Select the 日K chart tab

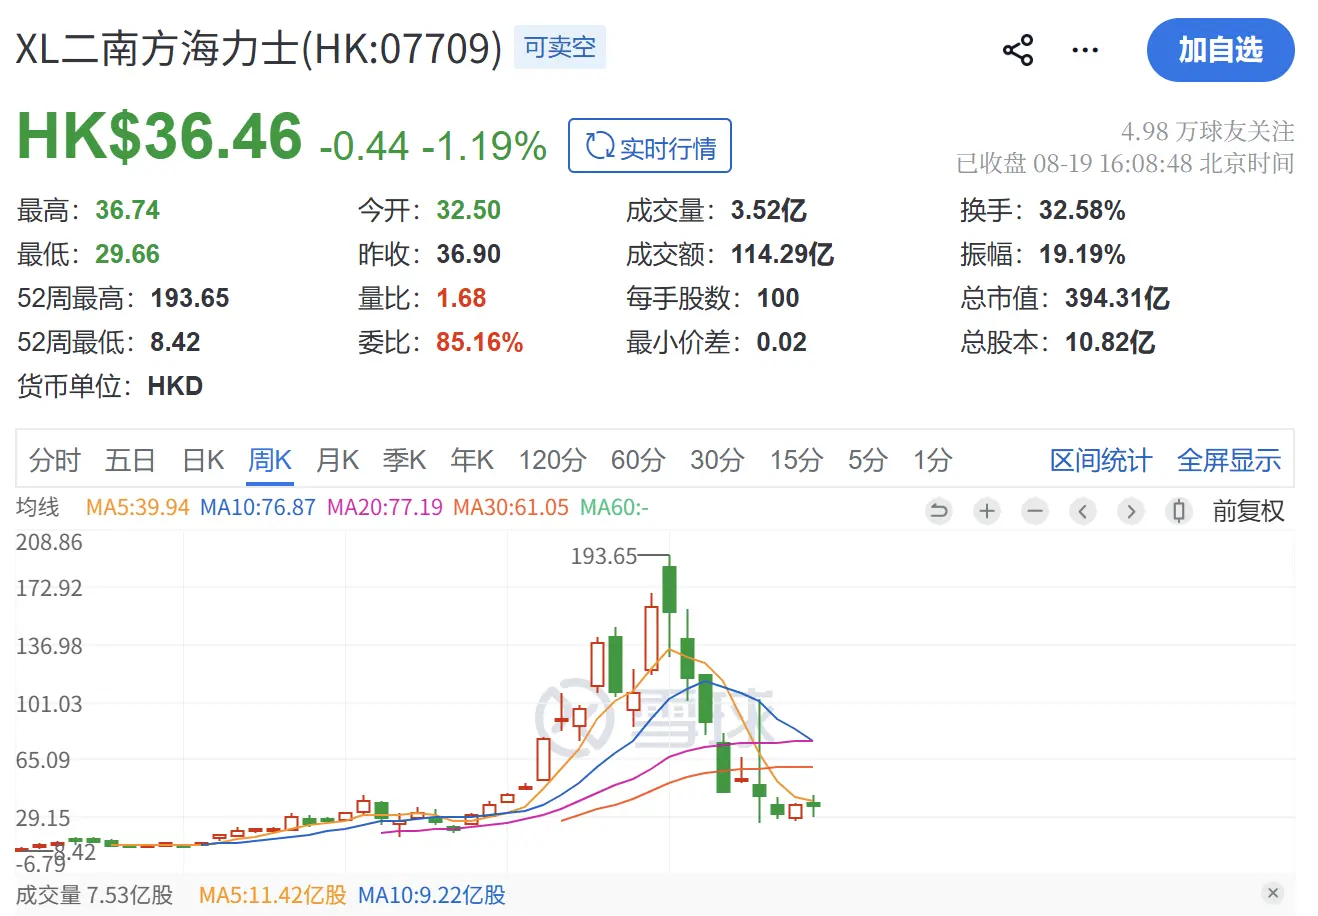pos(203,460)
